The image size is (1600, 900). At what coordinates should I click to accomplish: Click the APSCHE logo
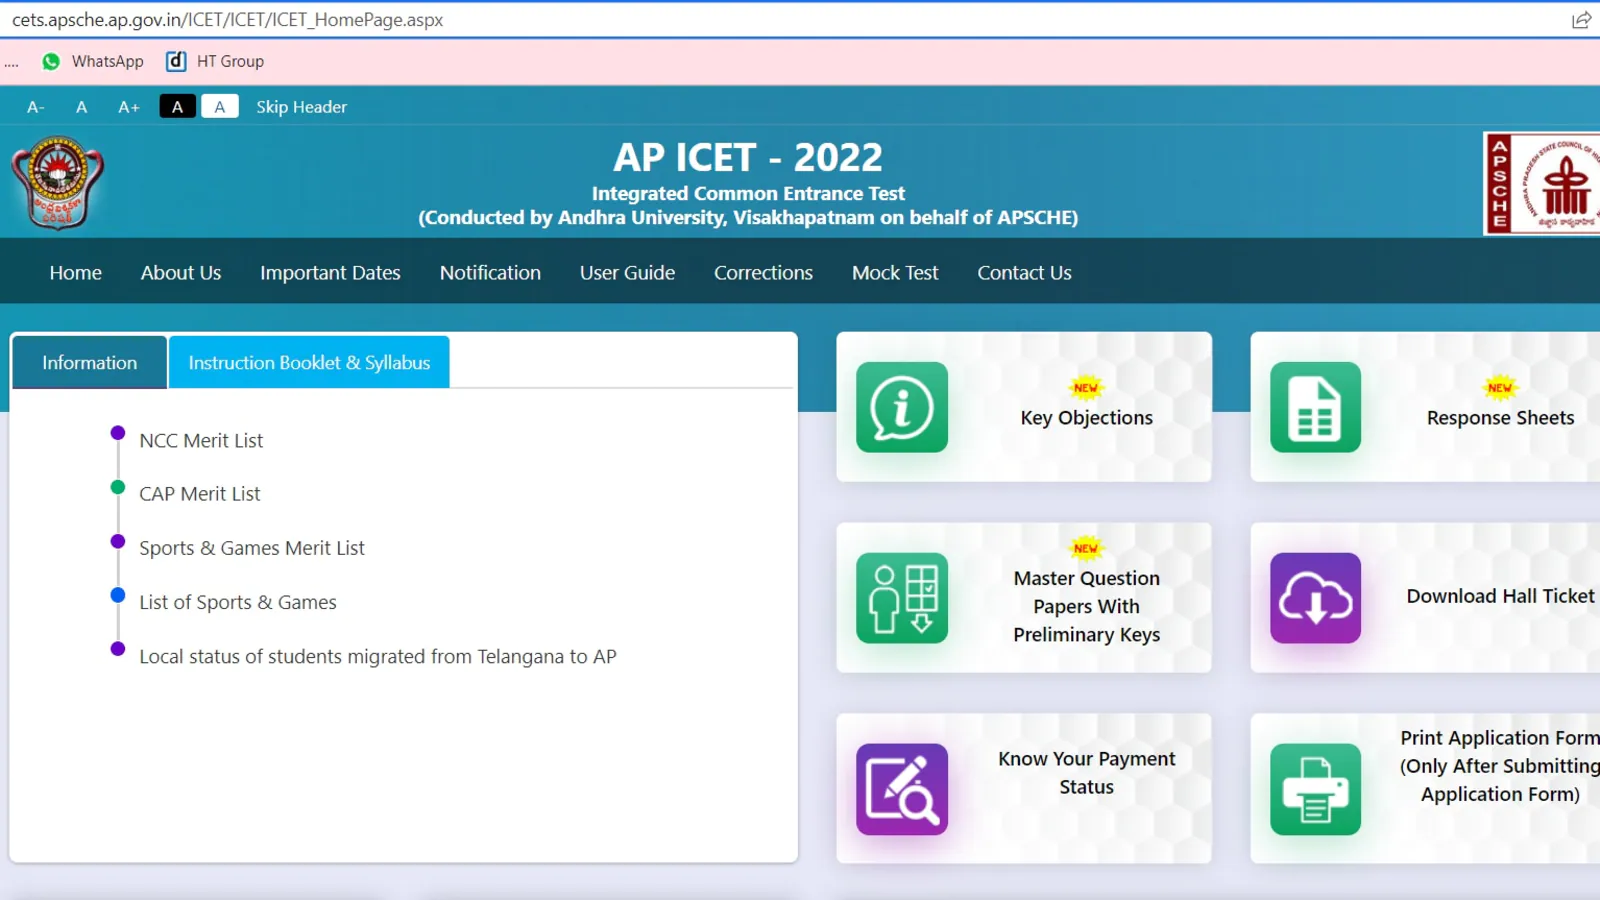[x=1541, y=184]
